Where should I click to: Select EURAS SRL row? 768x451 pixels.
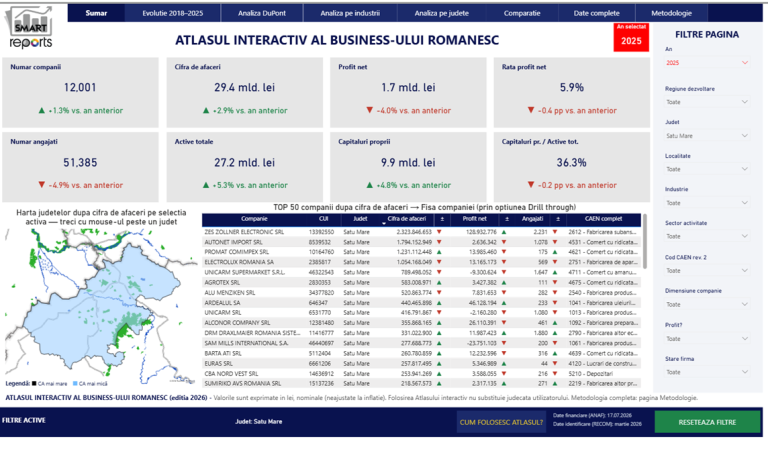[x=421, y=364]
